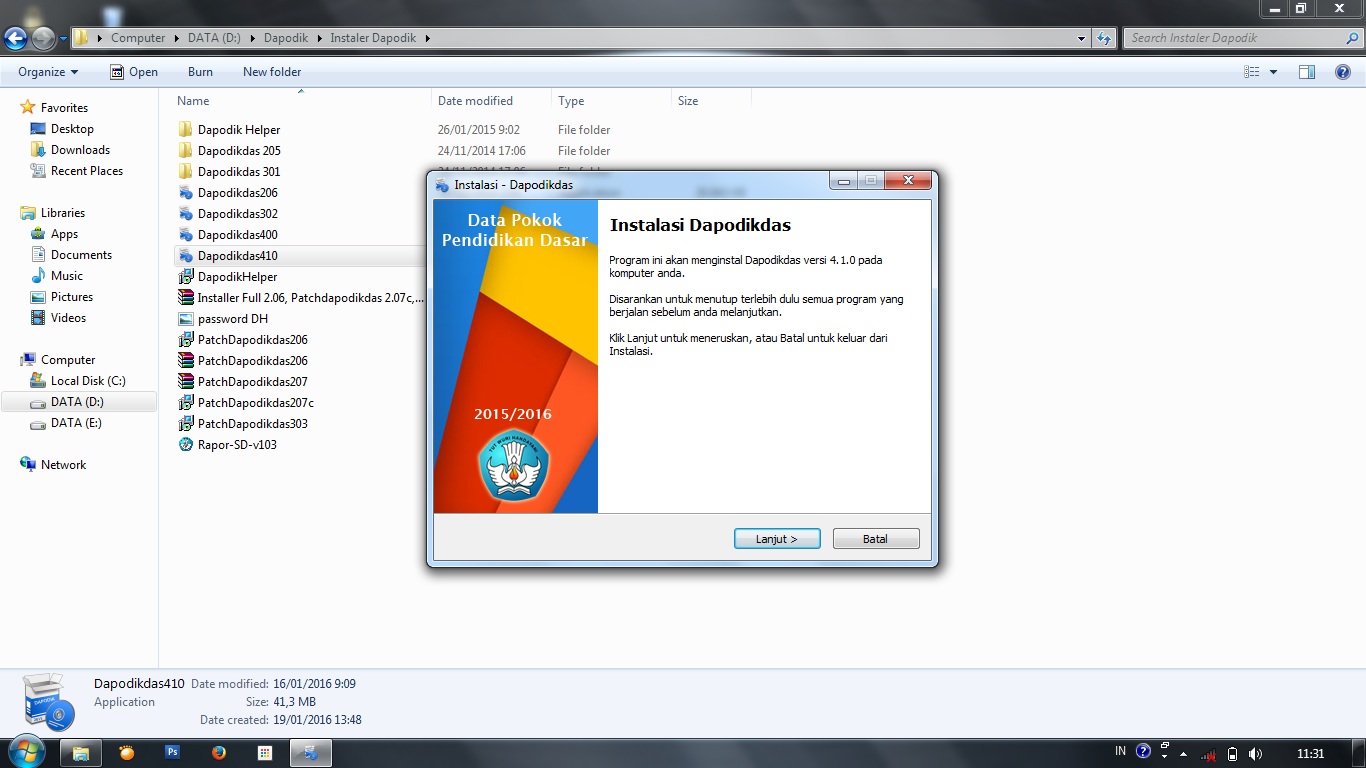Screen dimensions: 1366x768
Task: Open Firefox from the taskbar
Action: pyautogui.click(x=218, y=752)
